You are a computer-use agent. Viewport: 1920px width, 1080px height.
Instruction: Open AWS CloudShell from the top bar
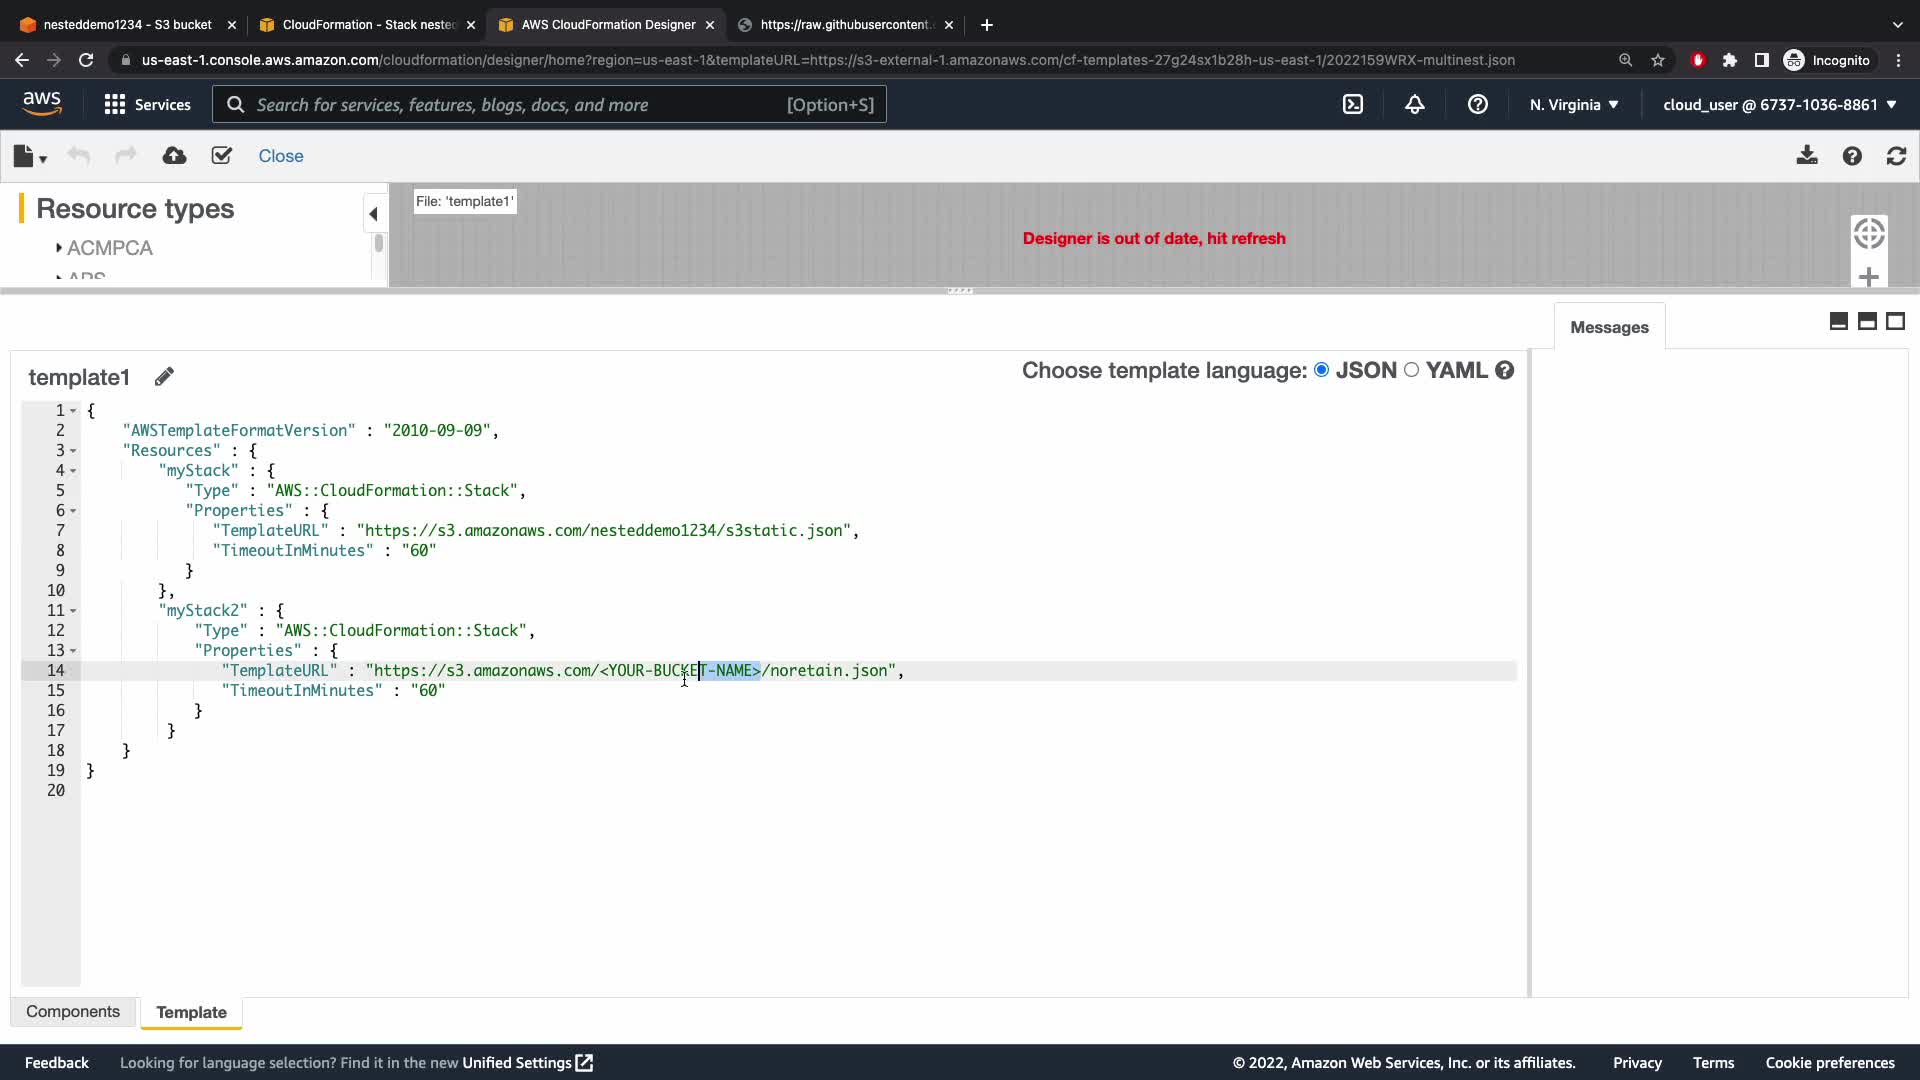point(1353,104)
